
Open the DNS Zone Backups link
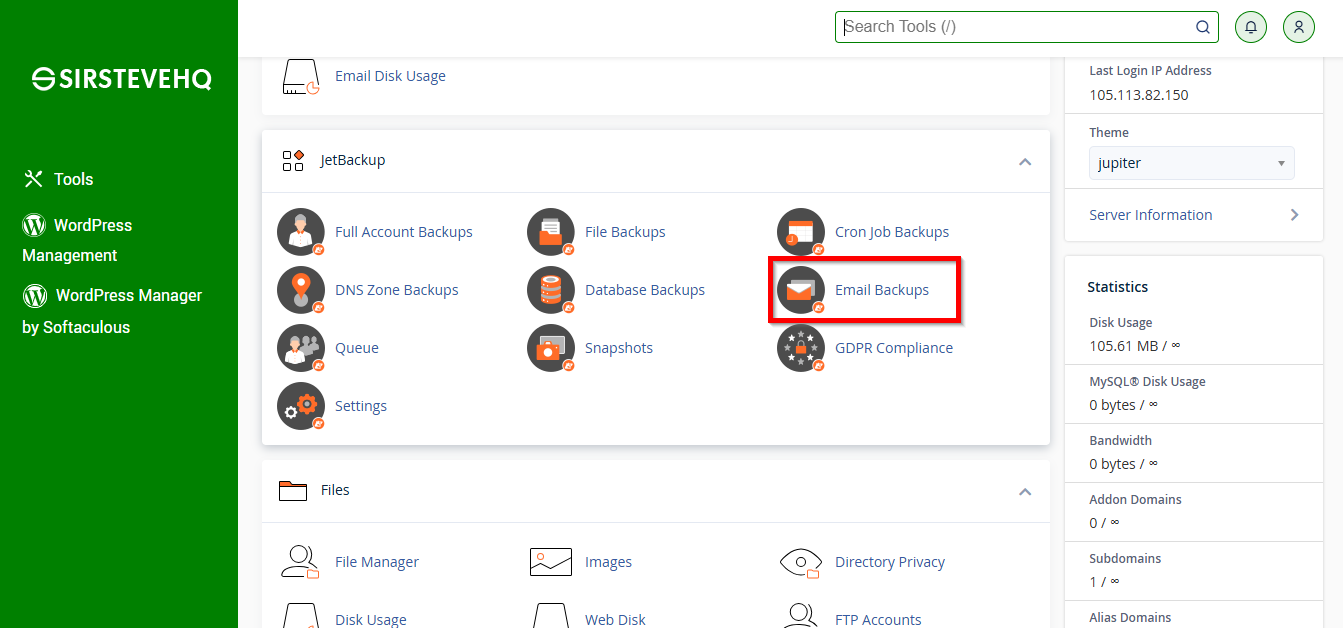[x=397, y=290]
